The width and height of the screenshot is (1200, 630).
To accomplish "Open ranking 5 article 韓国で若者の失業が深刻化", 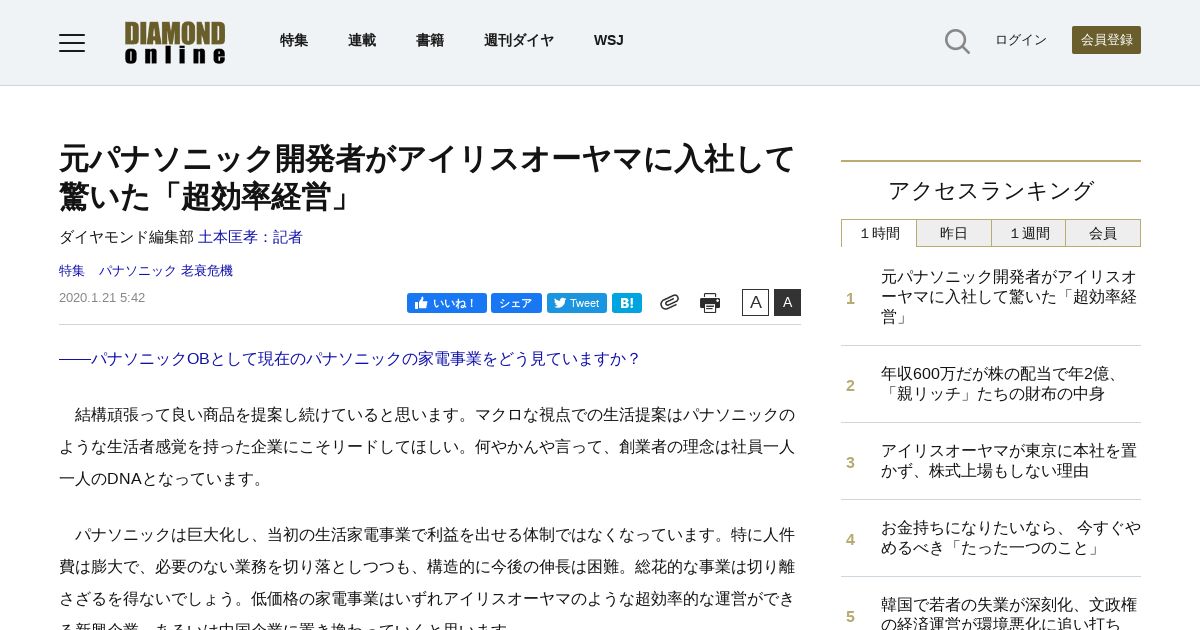I will pyautogui.click(x=1009, y=612).
